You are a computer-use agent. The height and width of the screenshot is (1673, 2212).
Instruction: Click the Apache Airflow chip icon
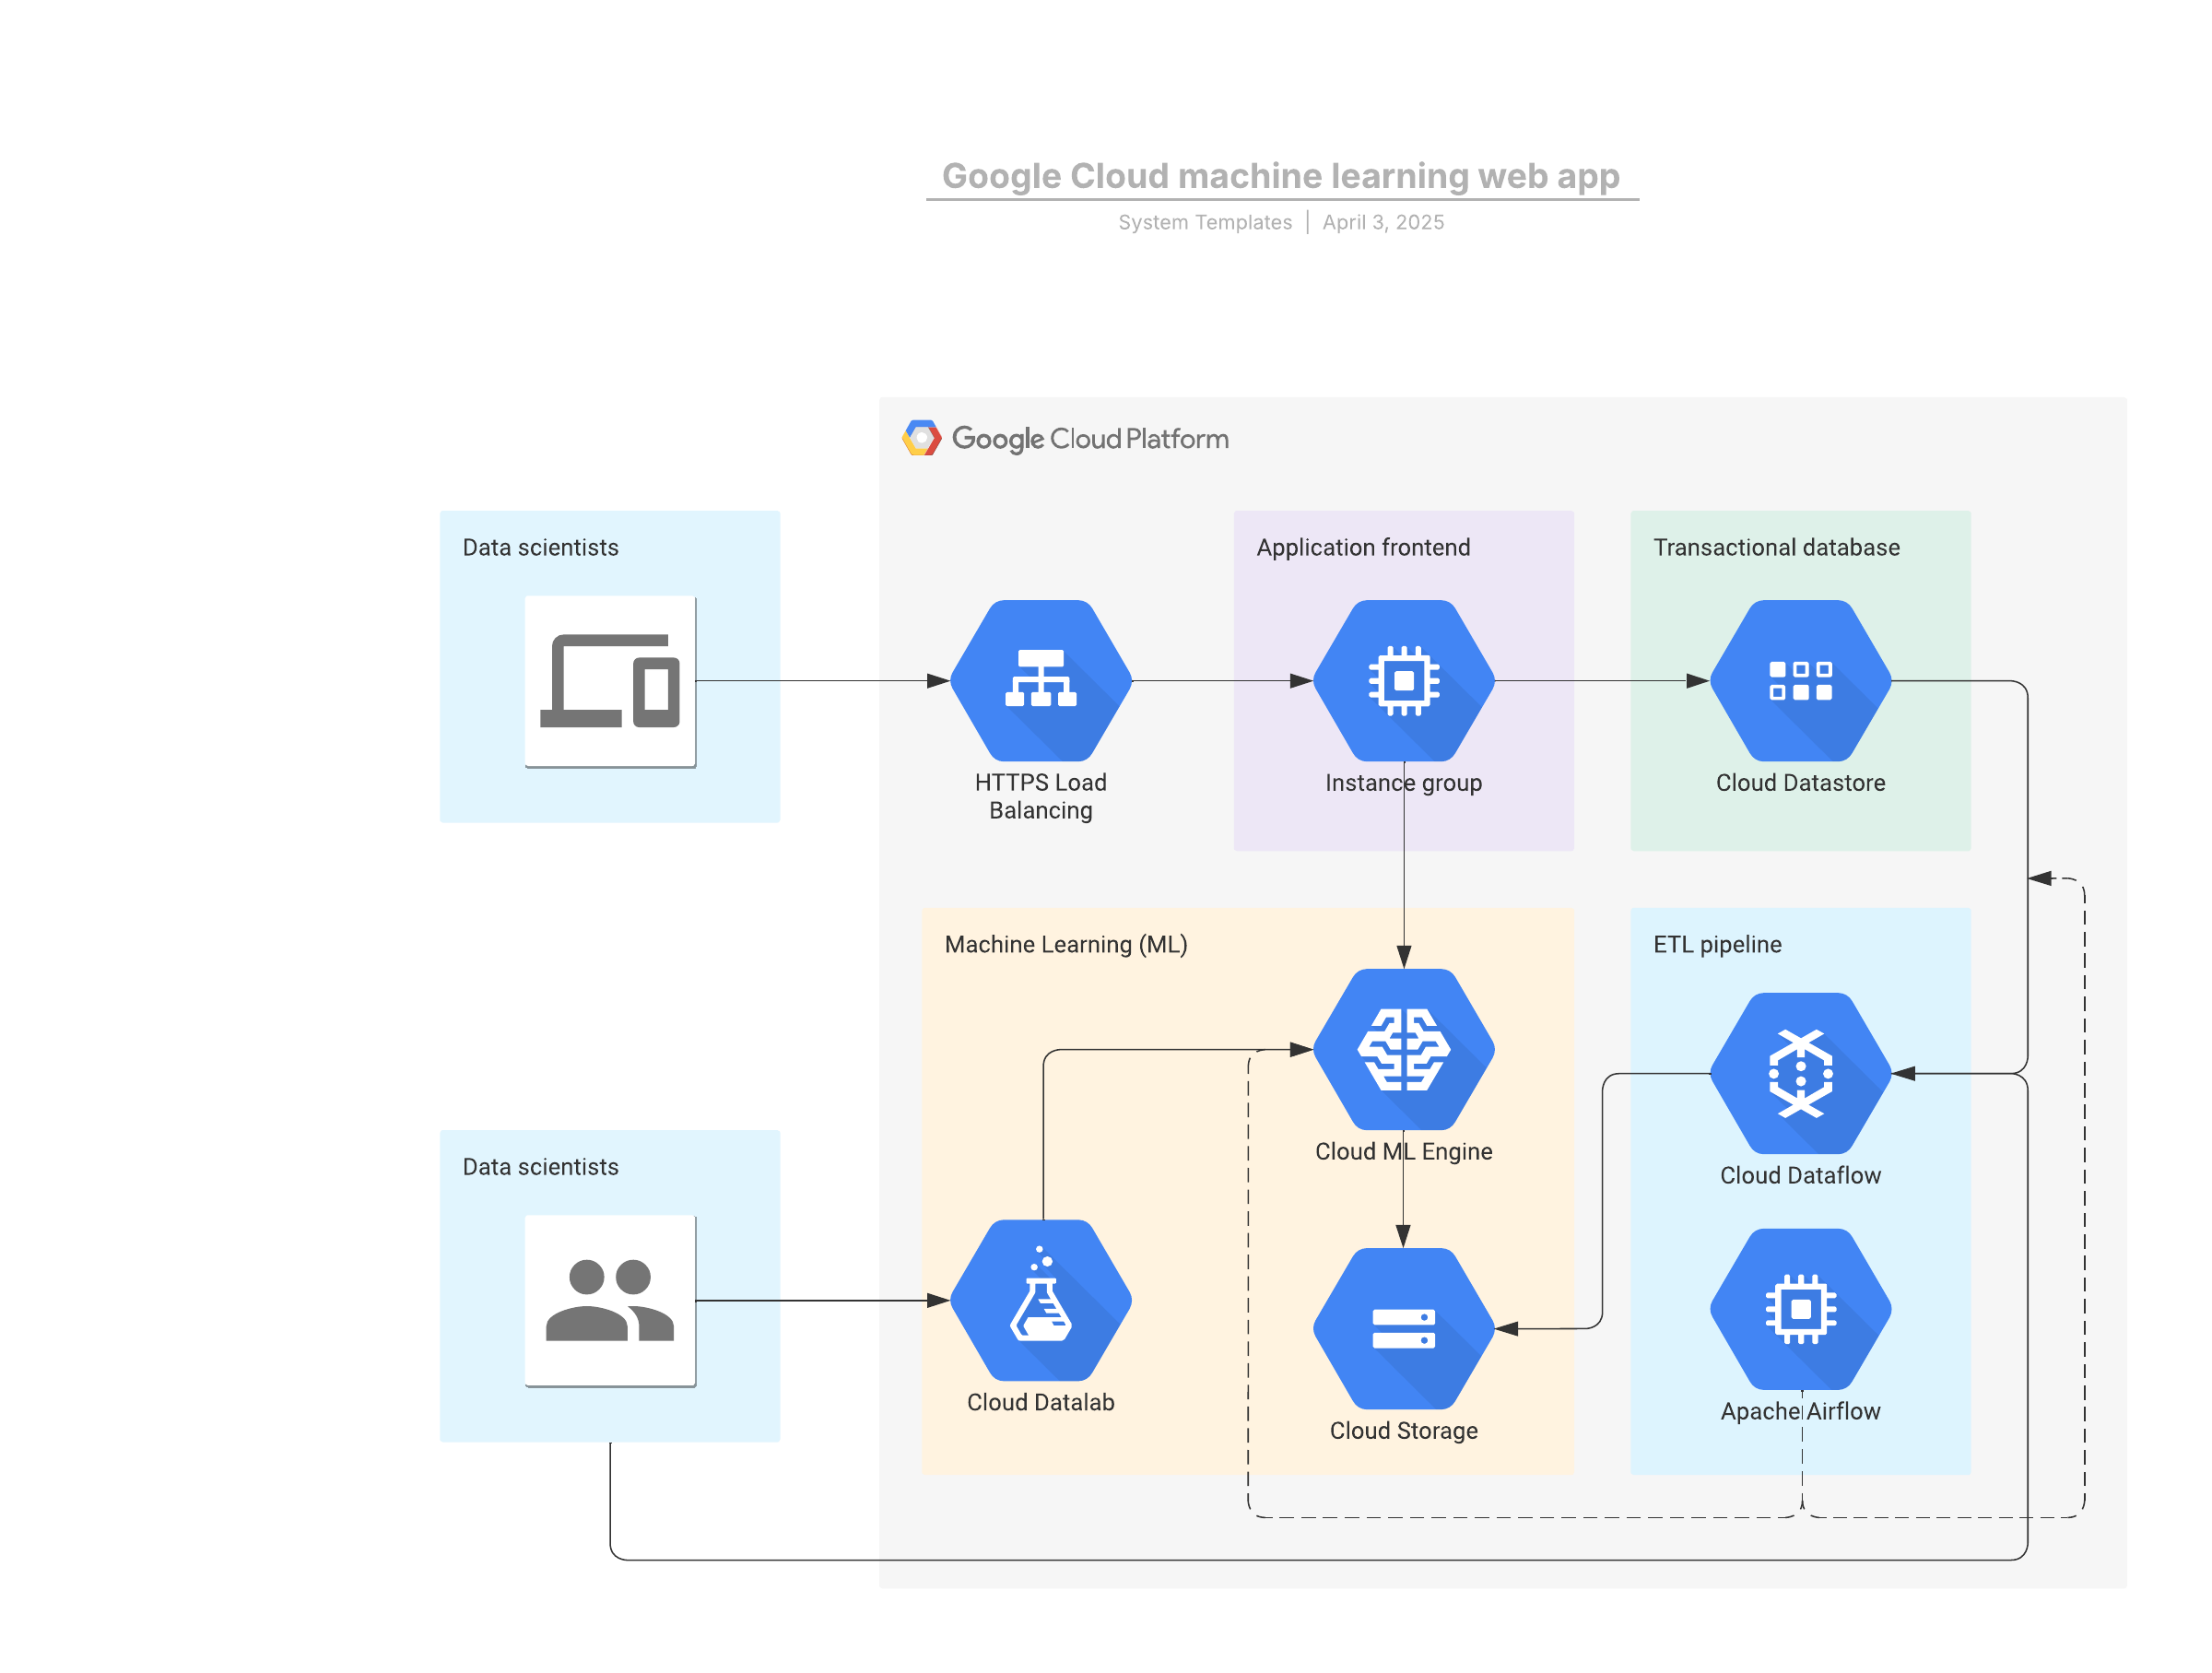pos(1800,1310)
